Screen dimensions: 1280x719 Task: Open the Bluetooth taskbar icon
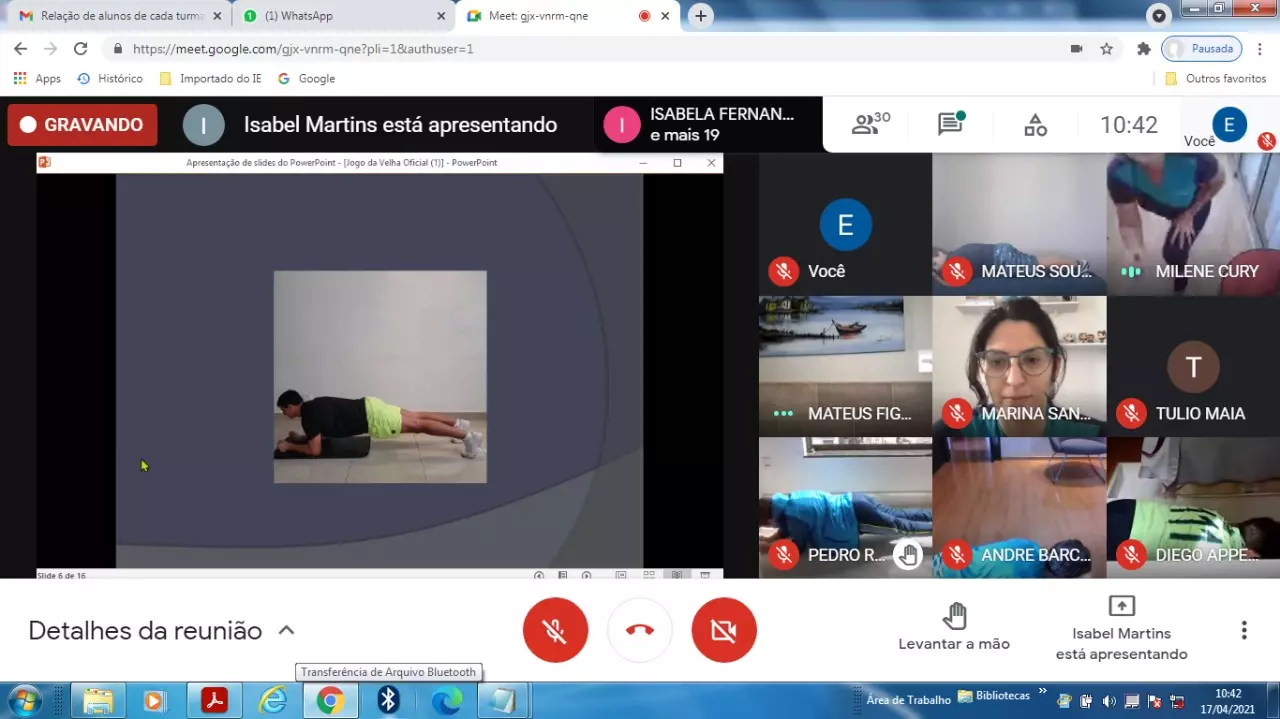click(388, 700)
